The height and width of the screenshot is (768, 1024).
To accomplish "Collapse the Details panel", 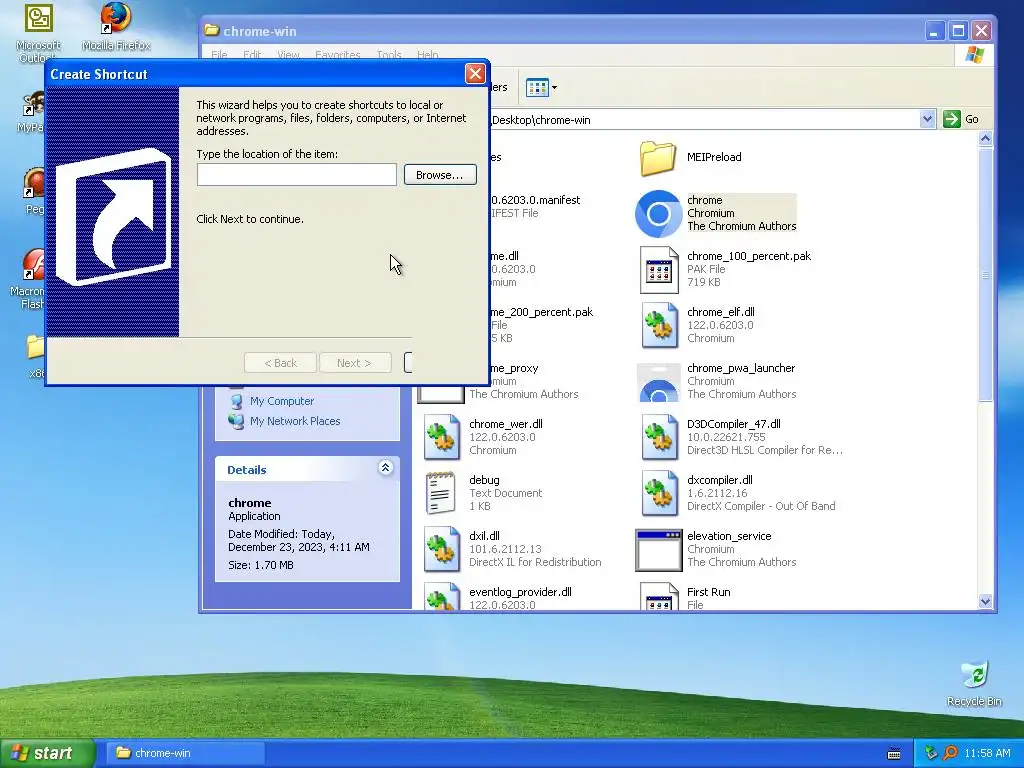I will coord(385,467).
